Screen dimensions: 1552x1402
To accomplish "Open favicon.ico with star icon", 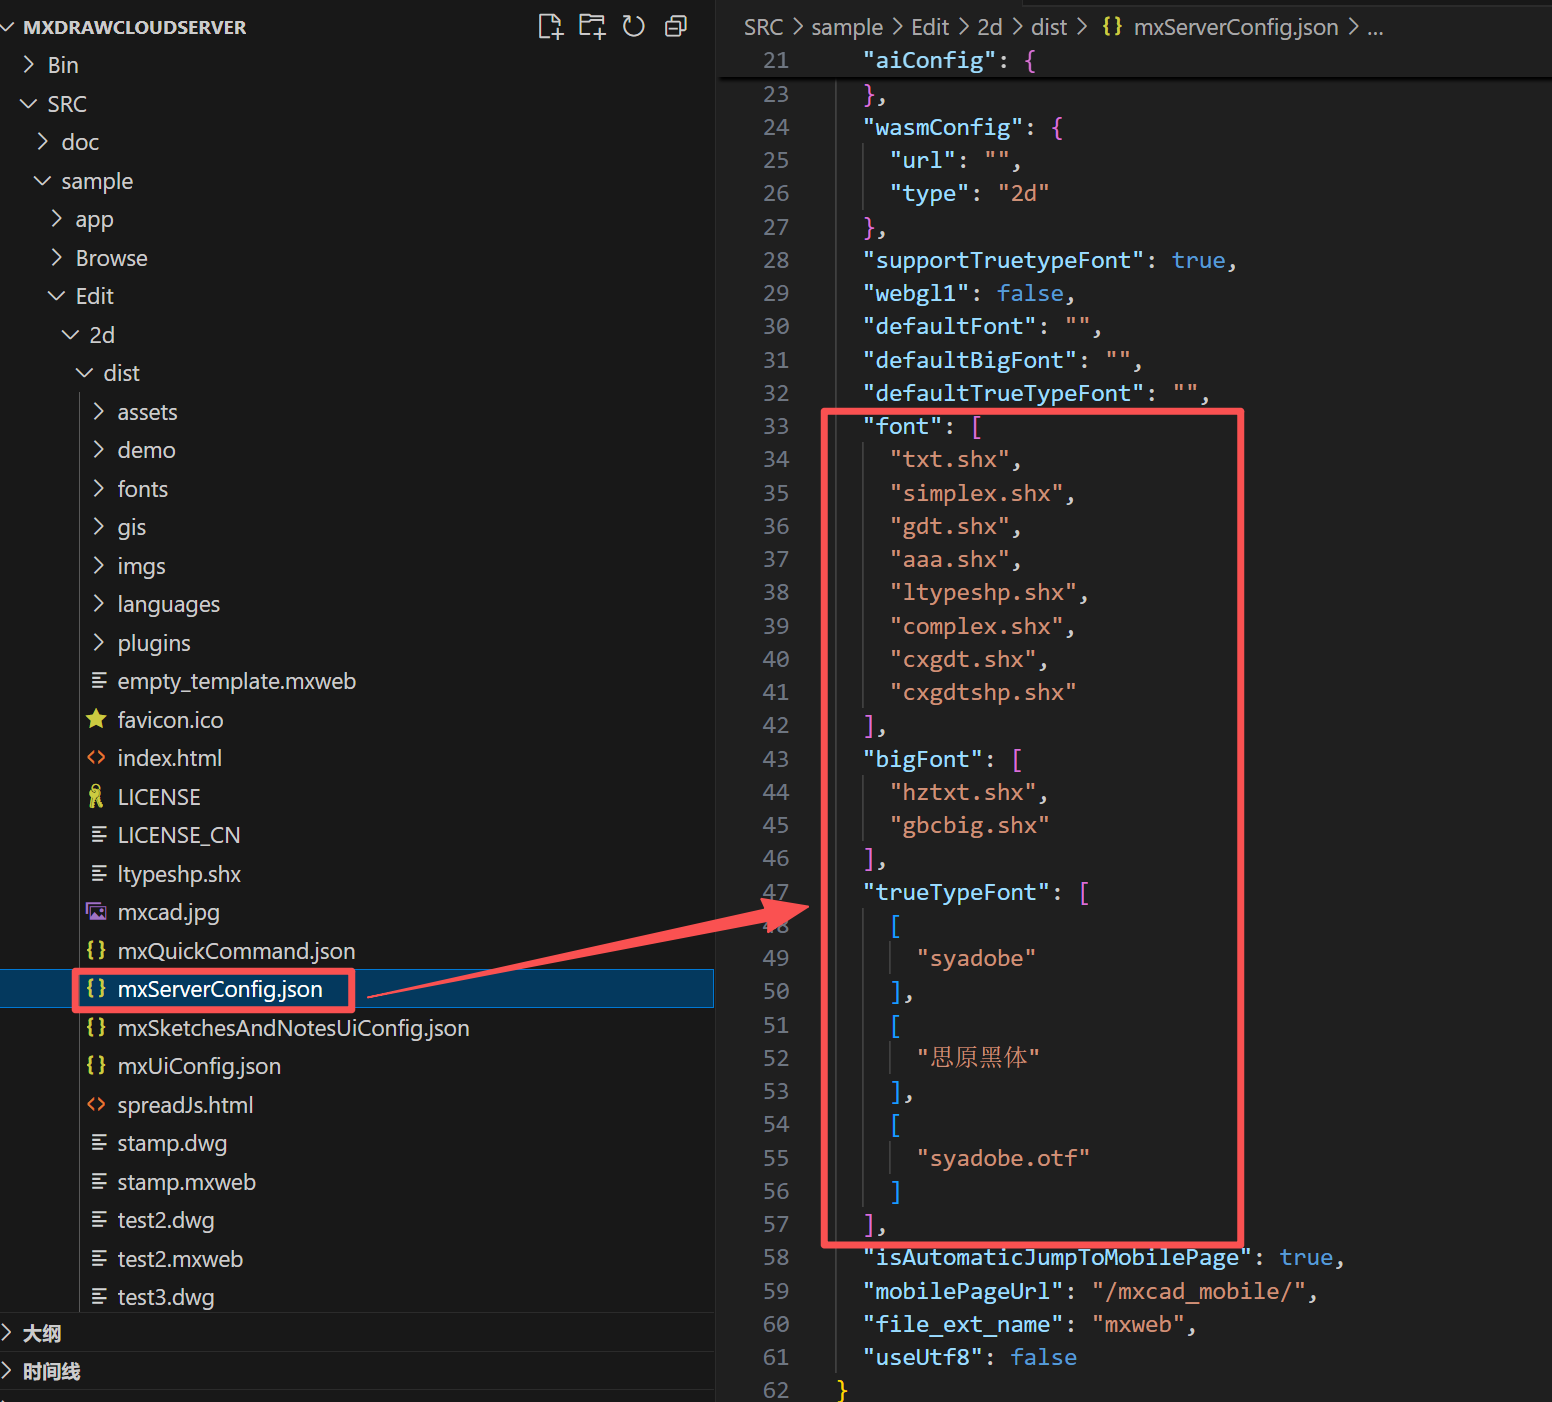I will point(169,720).
